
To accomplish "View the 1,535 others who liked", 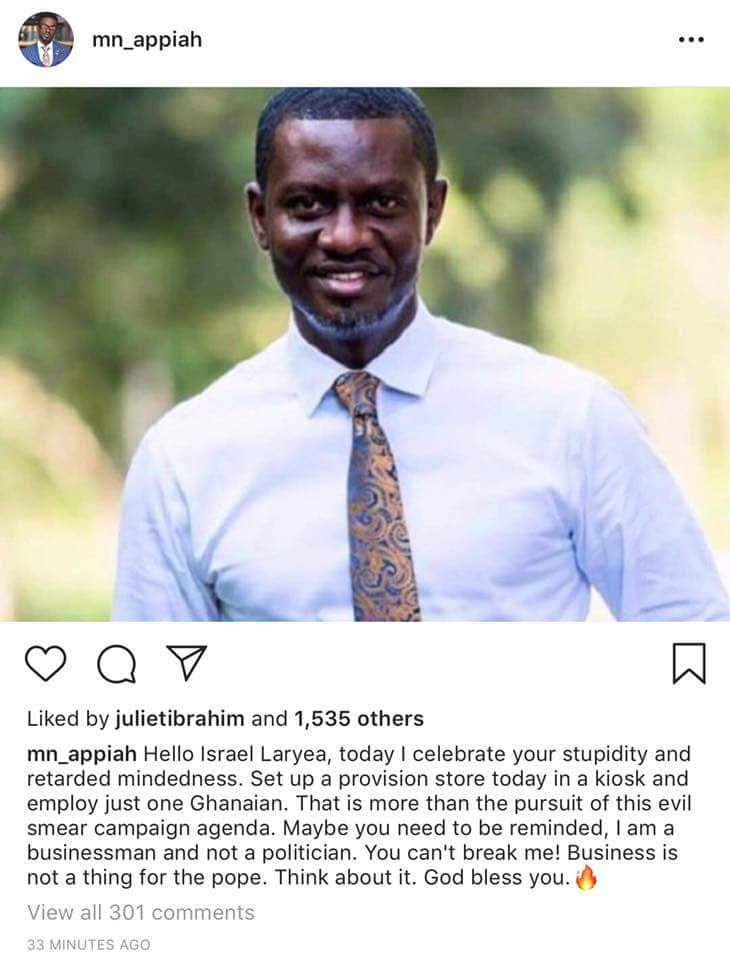I will (359, 718).
